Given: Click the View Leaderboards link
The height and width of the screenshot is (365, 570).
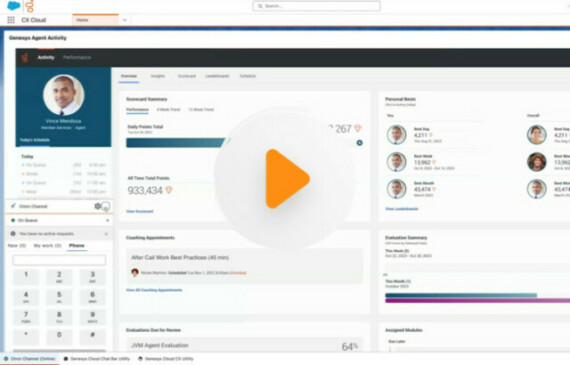Looking at the screenshot, I should [x=402, y=209].
